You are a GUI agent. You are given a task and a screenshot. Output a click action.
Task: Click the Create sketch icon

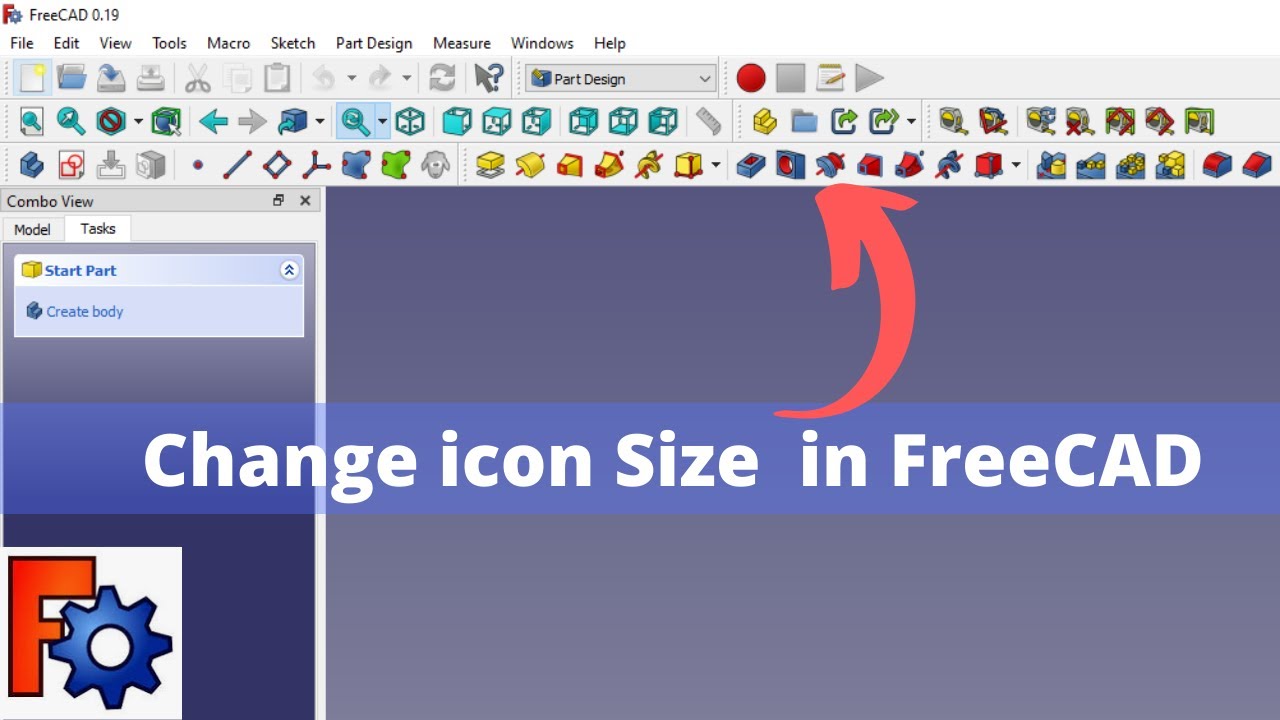[x=71, y=164]
